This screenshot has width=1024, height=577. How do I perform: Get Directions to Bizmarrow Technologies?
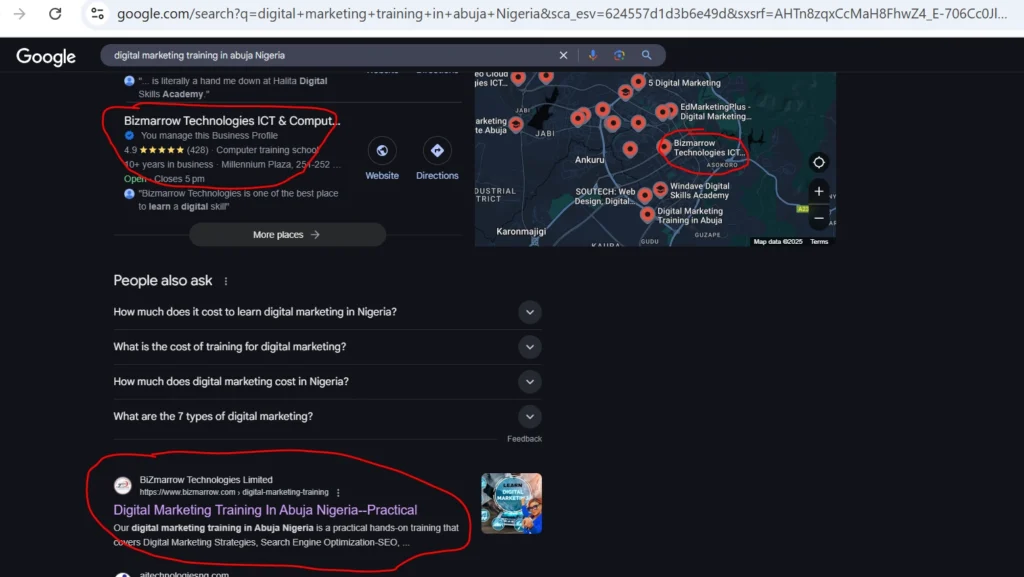coord(437,151)
